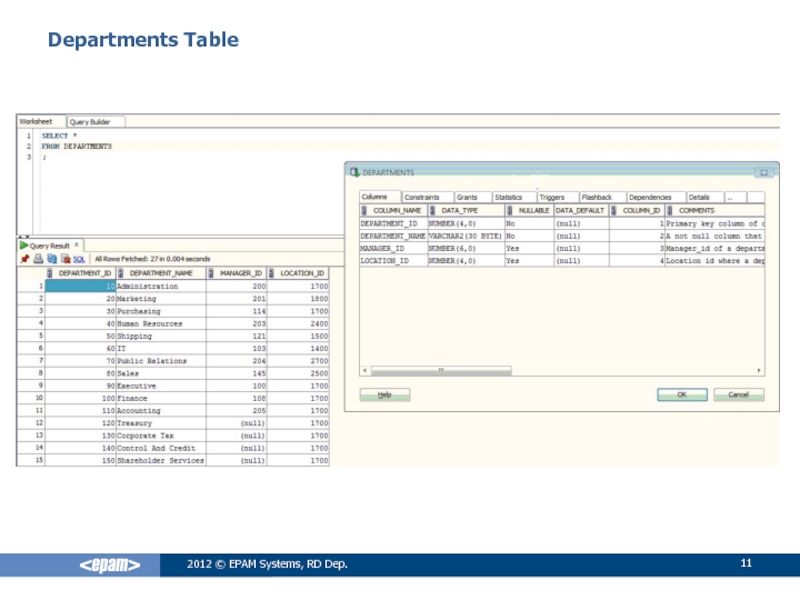
Task: Click the horizontal scrollbar in Columns grid
Action: tap(440, 371)
